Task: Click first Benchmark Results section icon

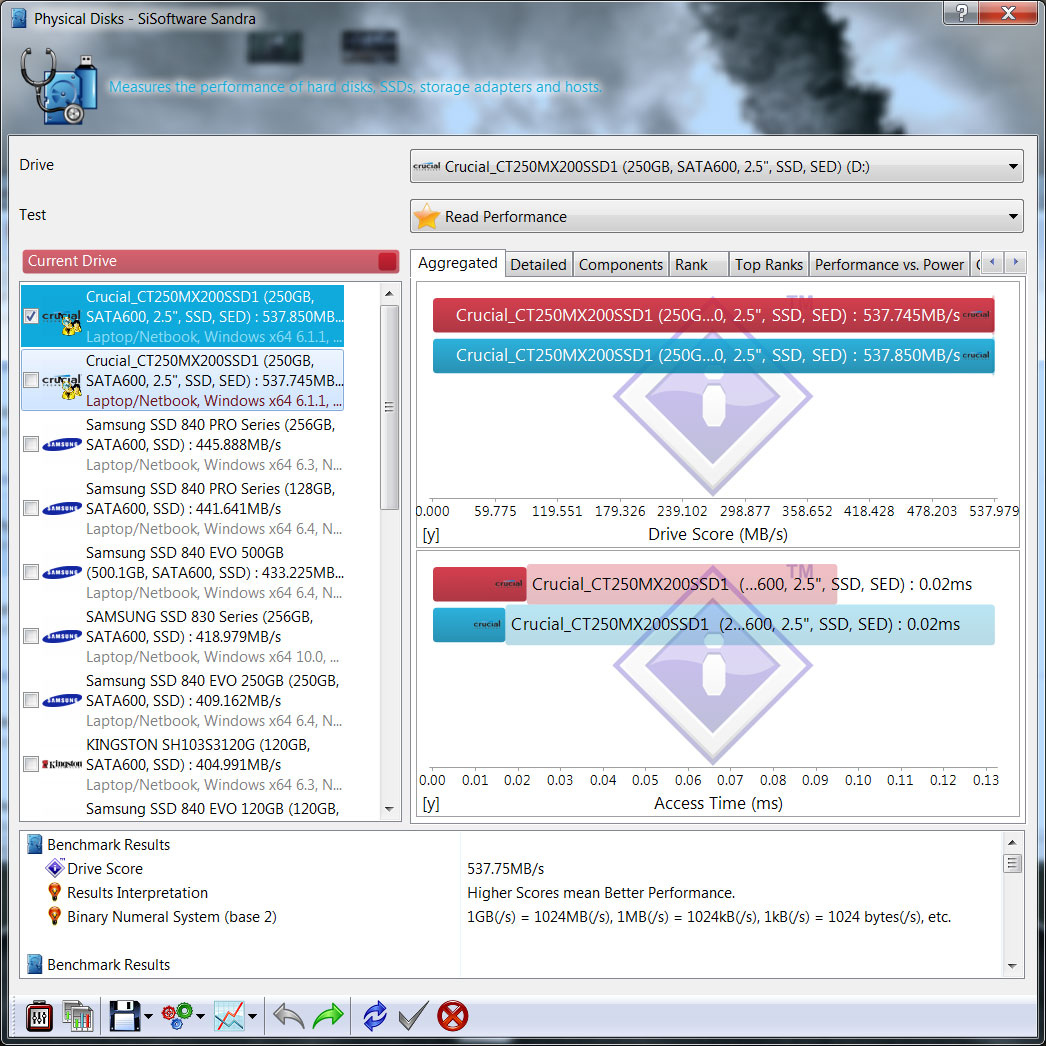Action: click(35, 845)
